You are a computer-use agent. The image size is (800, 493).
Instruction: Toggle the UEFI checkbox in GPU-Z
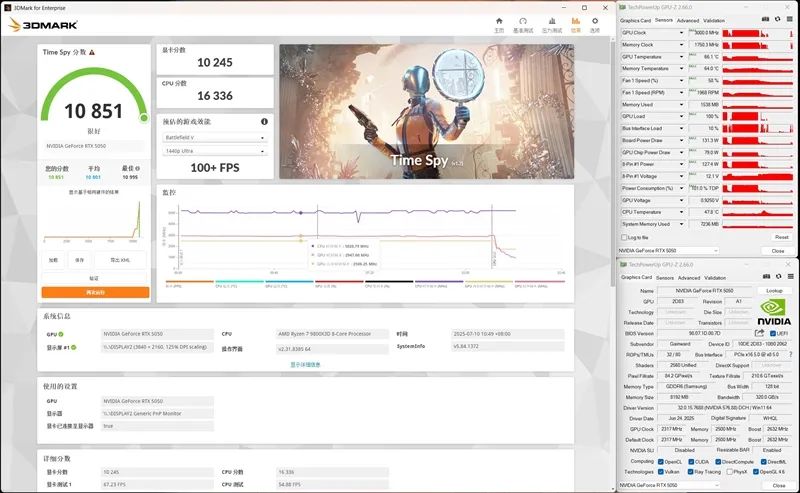tap(772, 333)
